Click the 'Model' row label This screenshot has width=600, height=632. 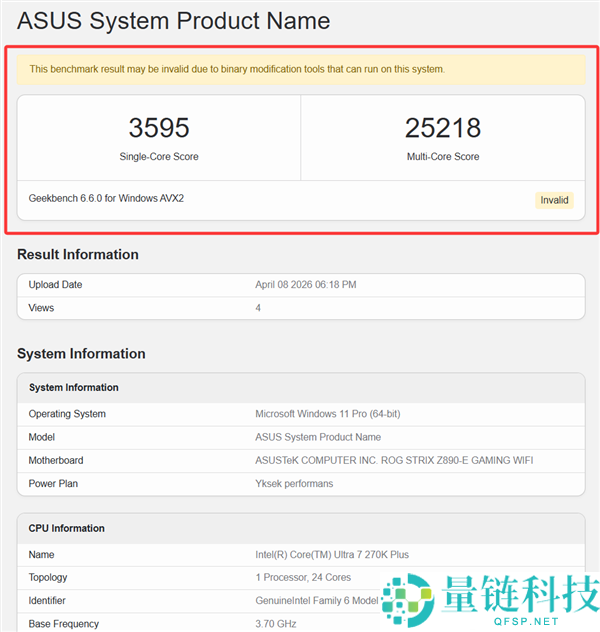click(42, 437)
